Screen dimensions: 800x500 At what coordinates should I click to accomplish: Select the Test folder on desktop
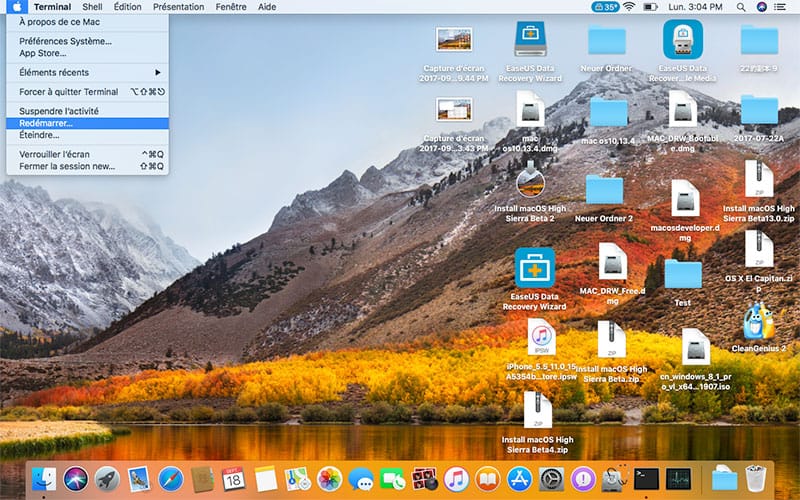click(683, 274)
